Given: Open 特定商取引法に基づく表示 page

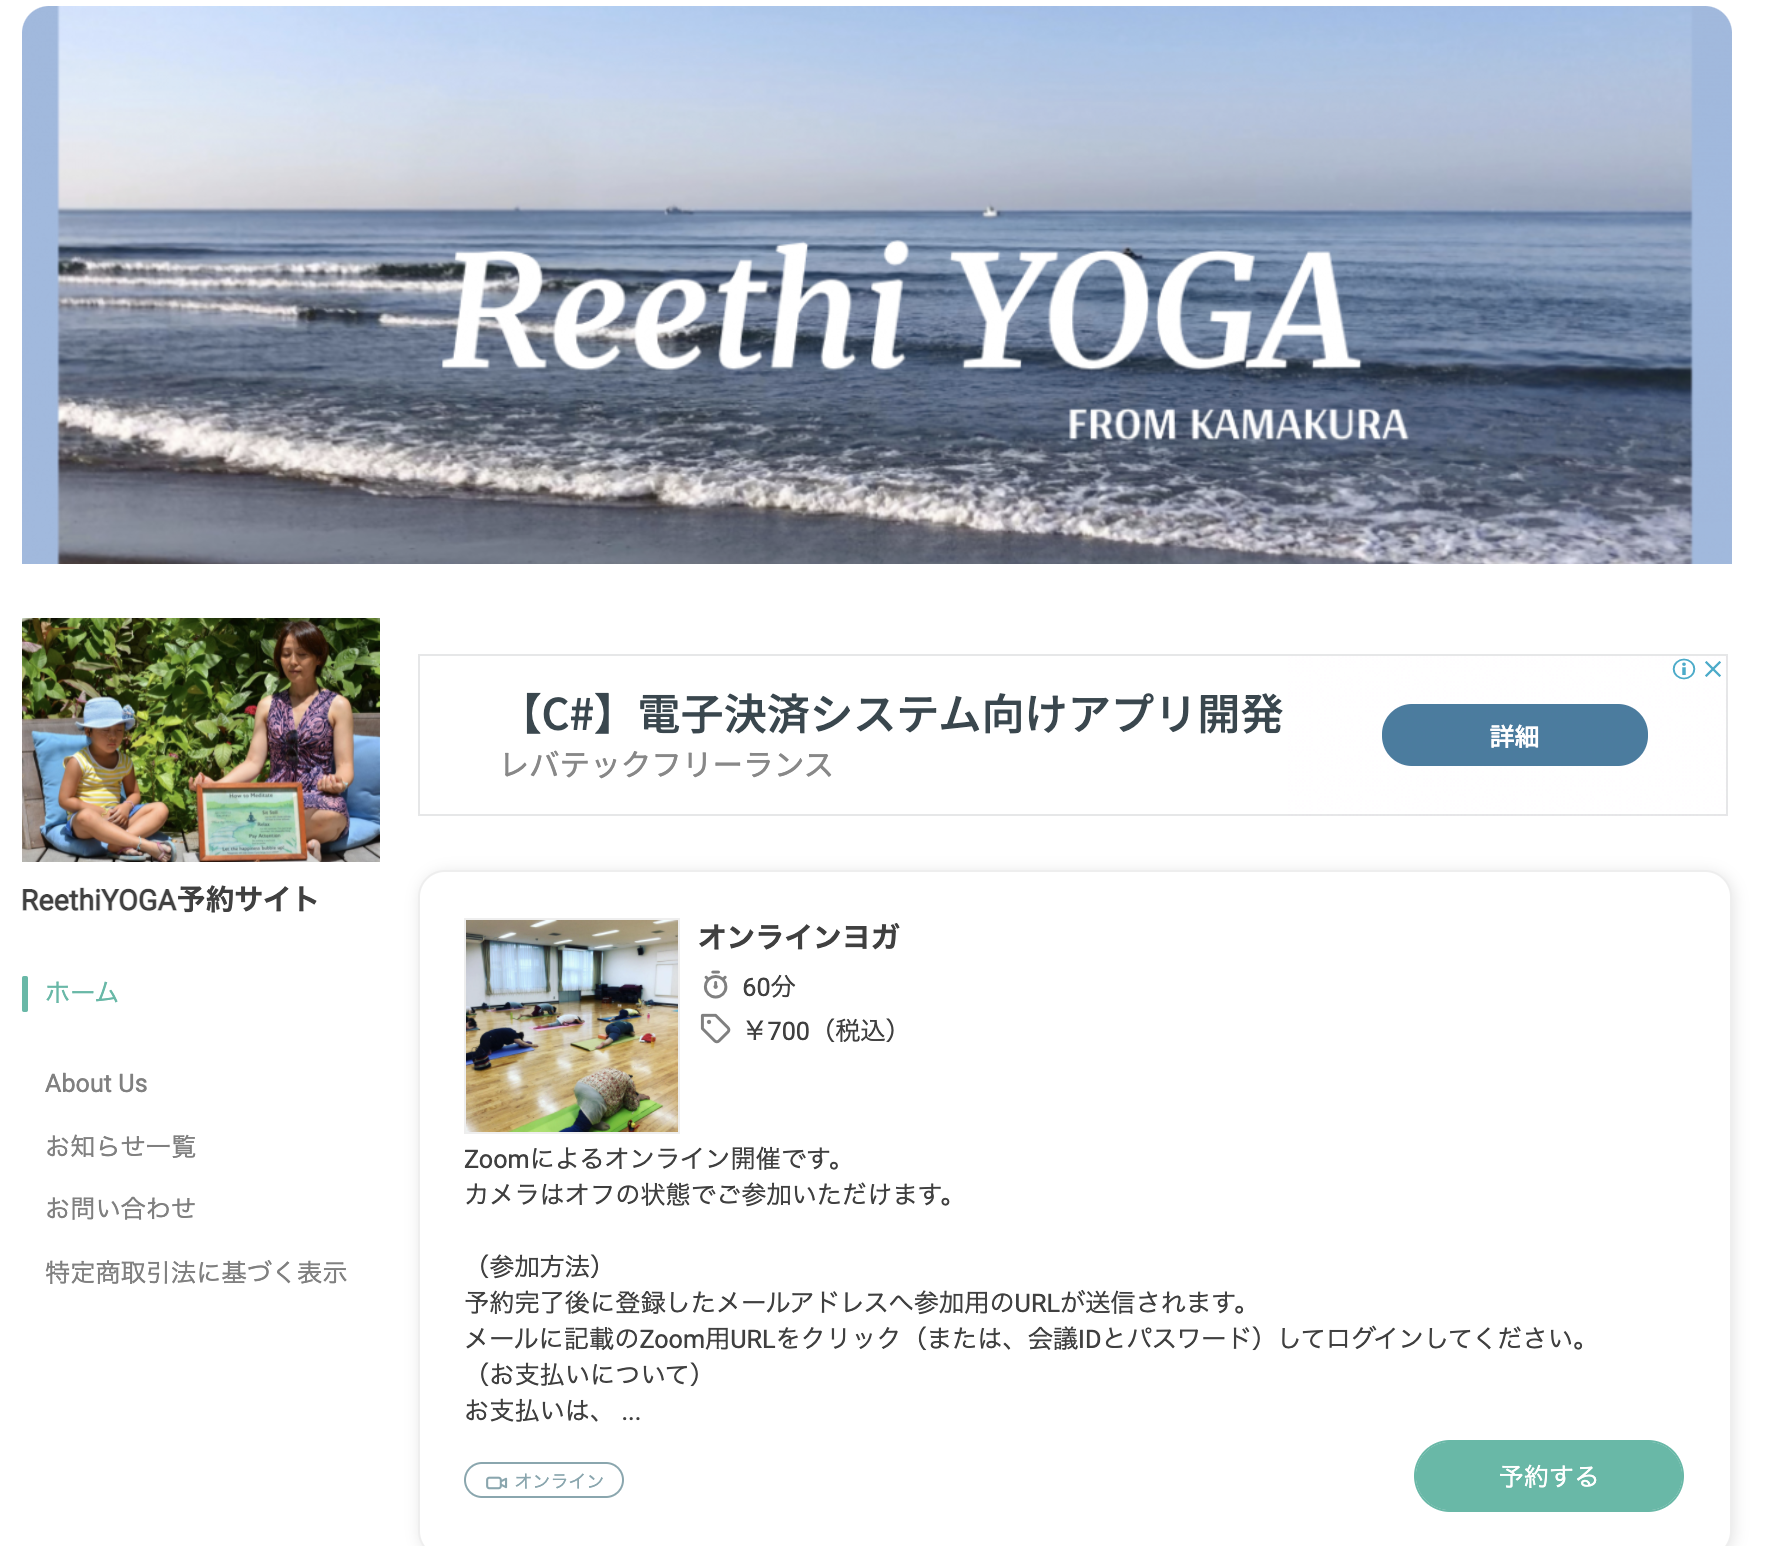Looking at the screenshot, I should click(196, 1272).
